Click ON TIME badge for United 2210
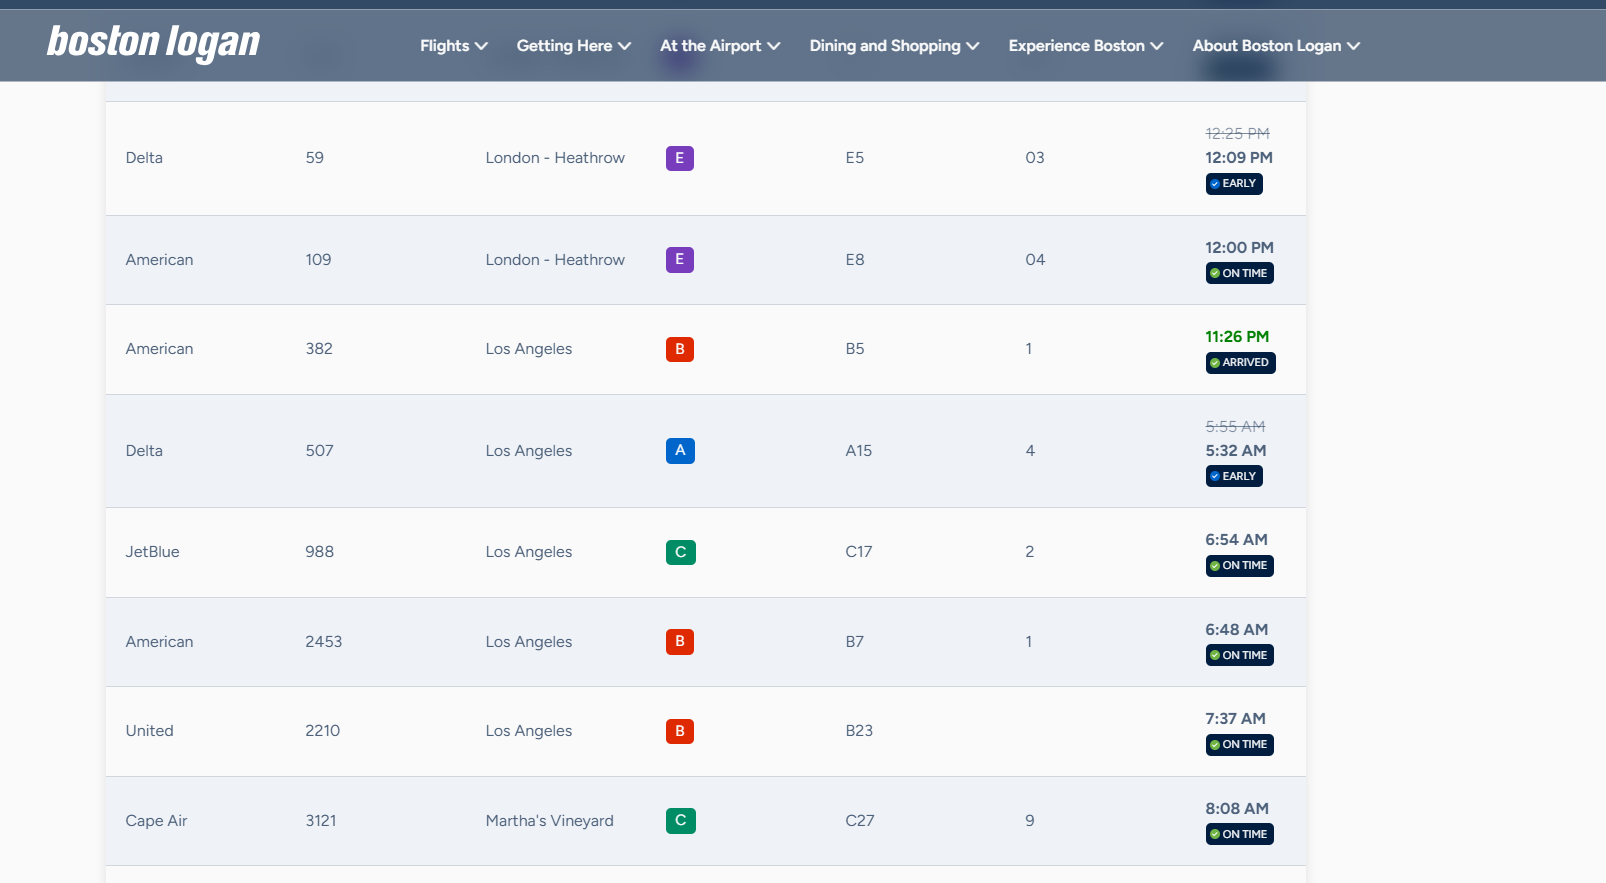Viewport: 1606px width, 883px height. (x=1239, y=745)
